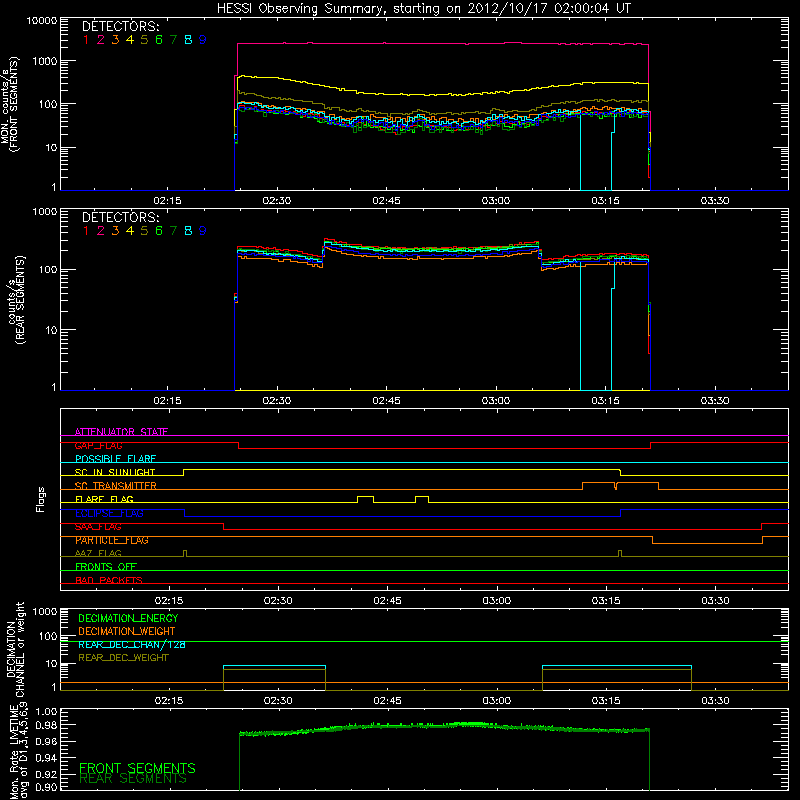
Task: Click the 02:45 tick label under rear segments plot
Action: (386, 401)
